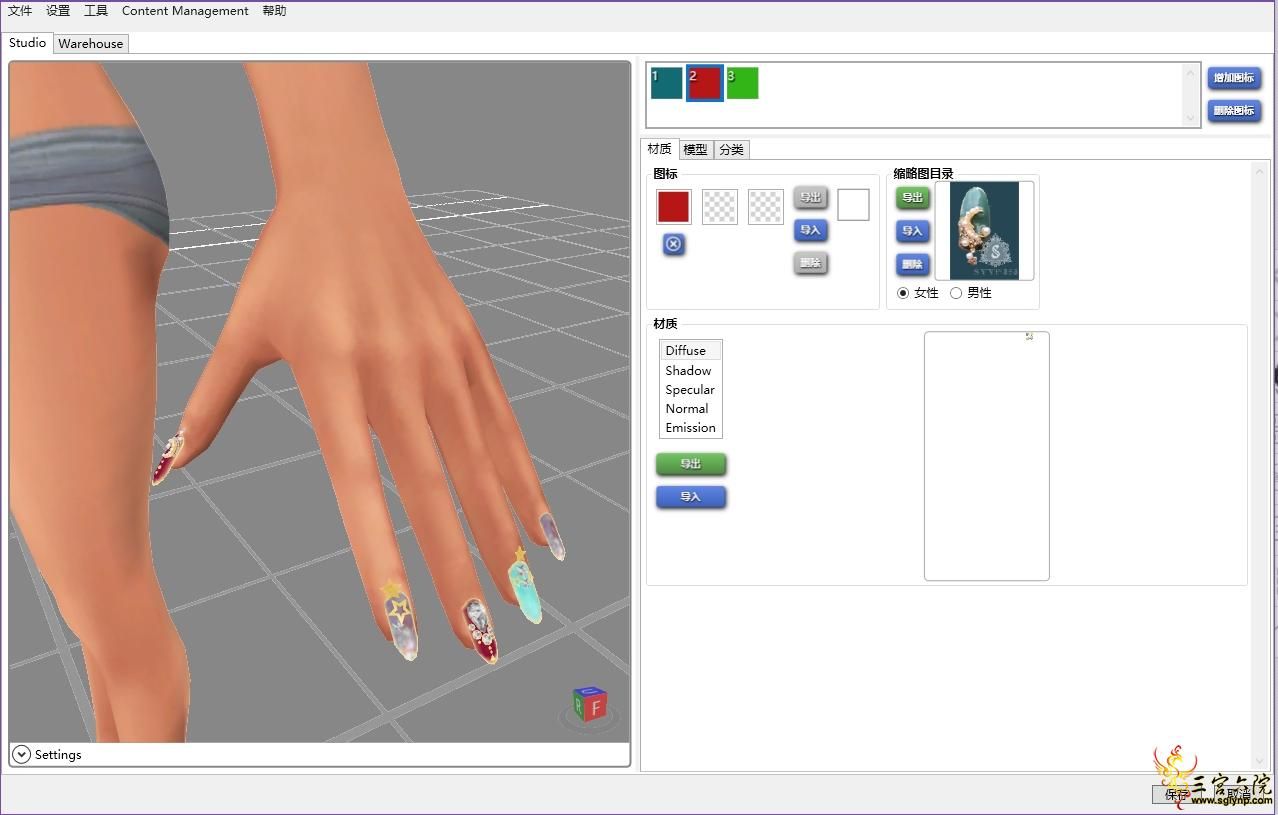Click the gray 导出 button under 图标

(x=810, y=198)
